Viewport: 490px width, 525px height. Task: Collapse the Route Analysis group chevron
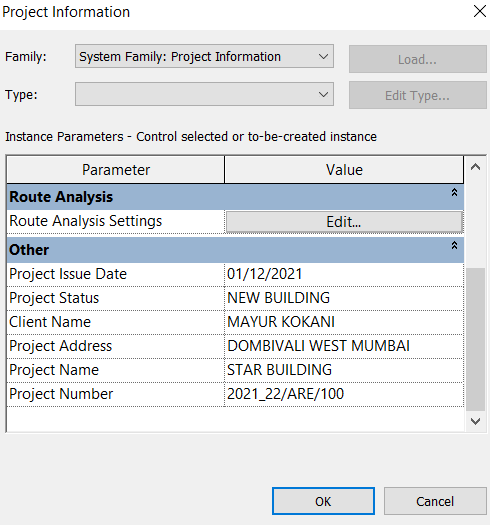point(454,193)
